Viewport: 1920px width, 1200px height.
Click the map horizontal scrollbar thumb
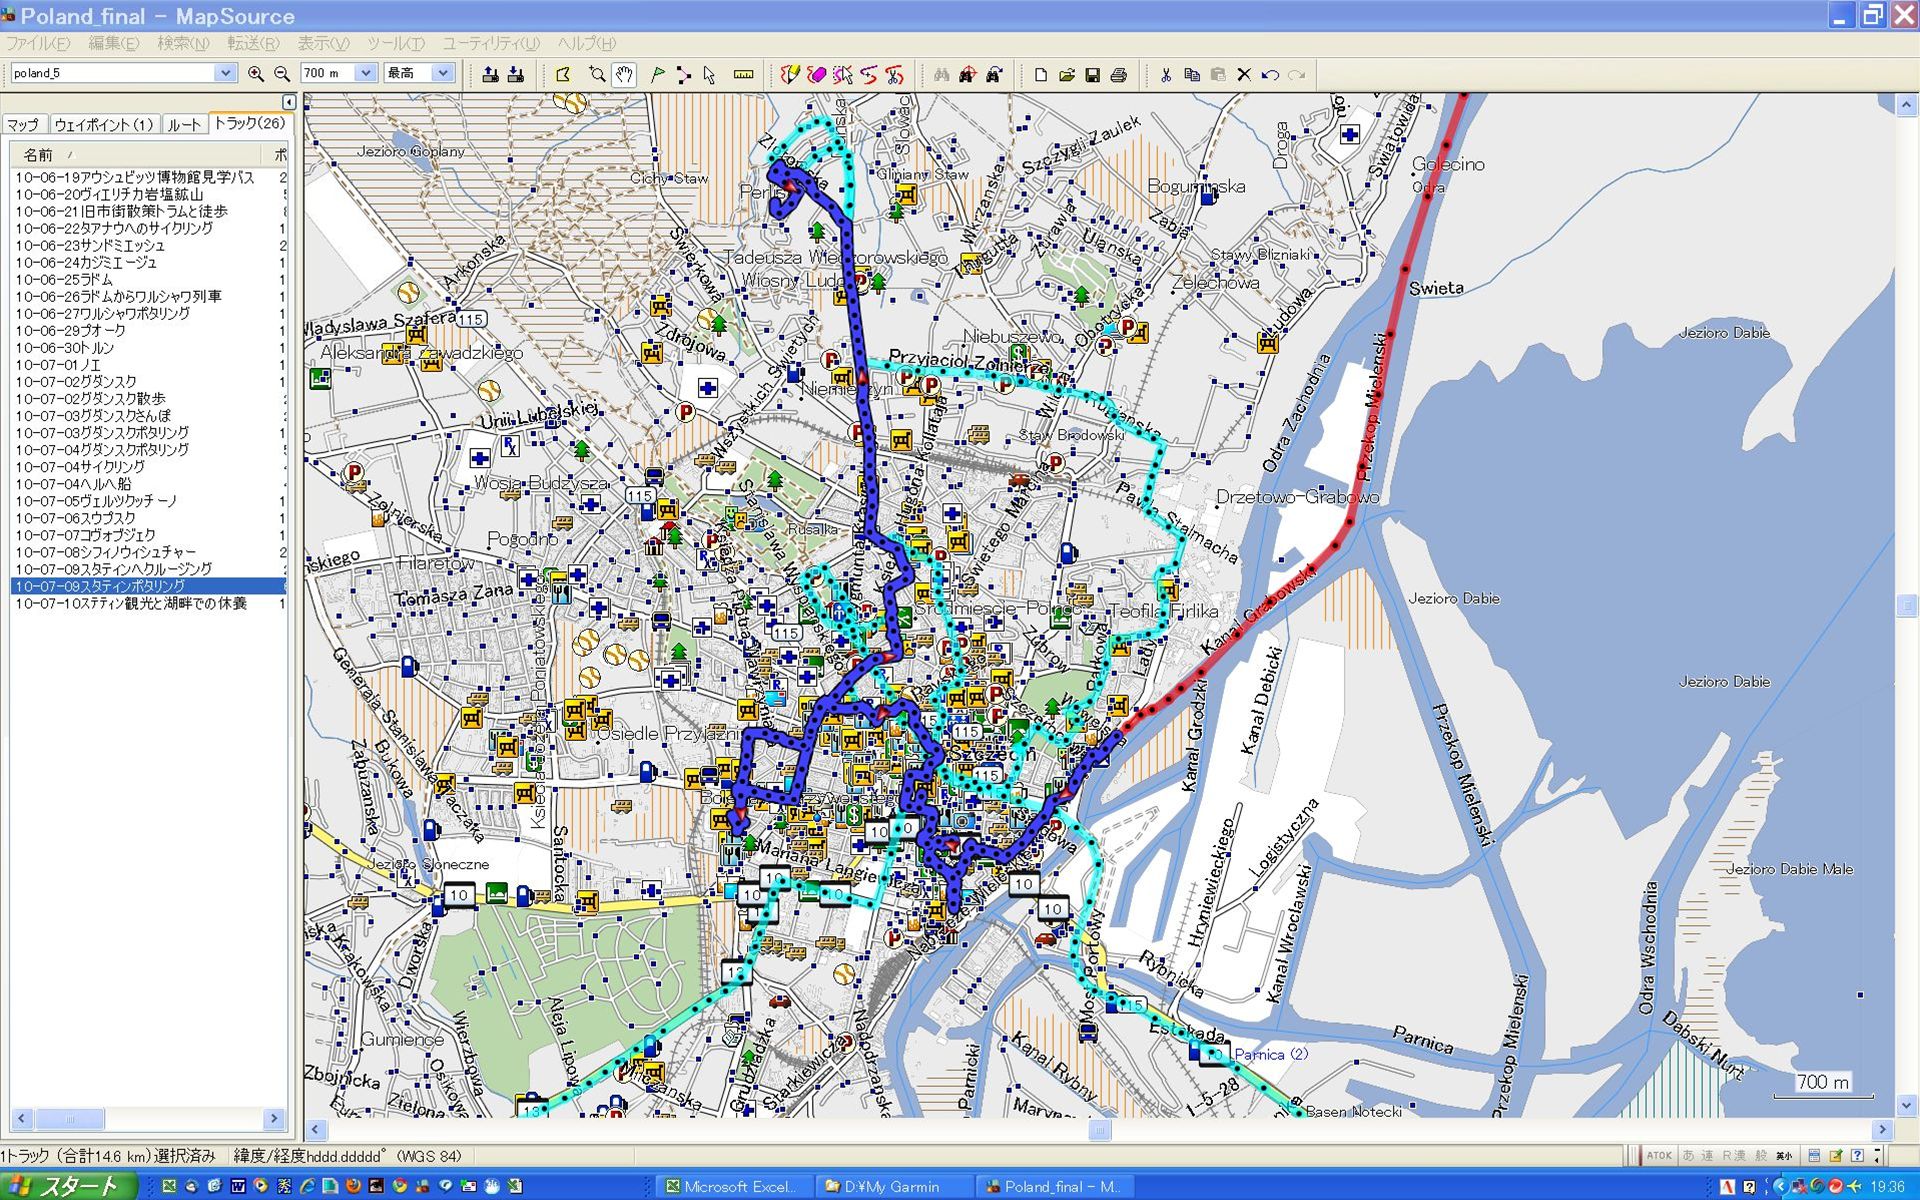click(x=1099, y=1130)
